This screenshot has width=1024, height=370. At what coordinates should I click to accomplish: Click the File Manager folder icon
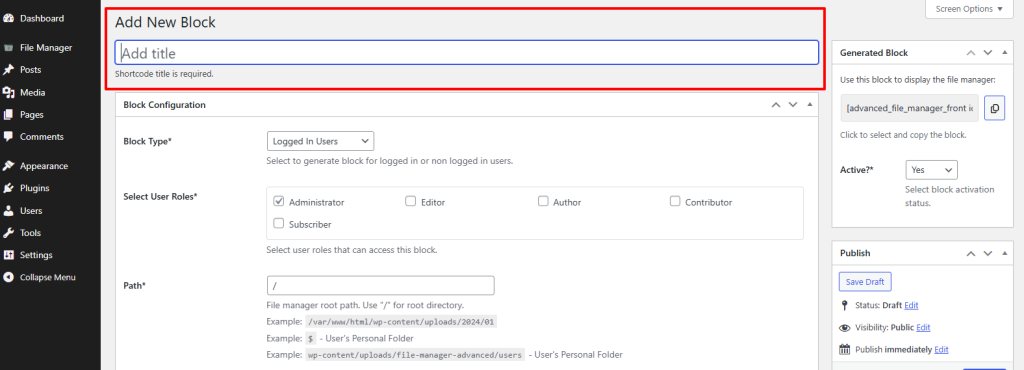[8, 48]
